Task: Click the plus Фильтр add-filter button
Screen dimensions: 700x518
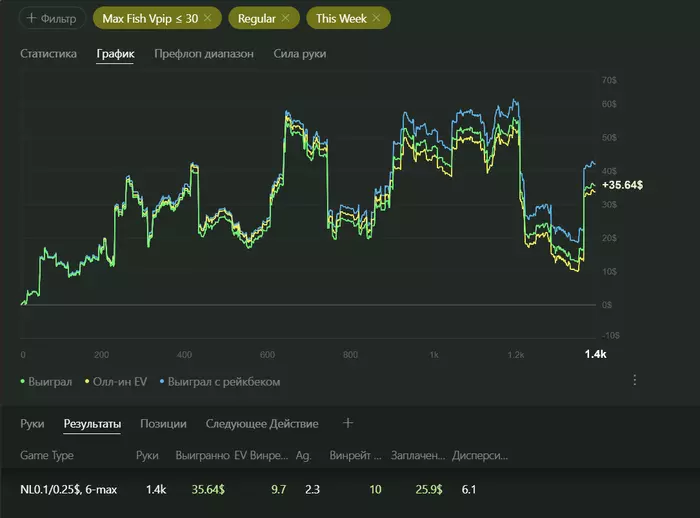Action: [x=52, y=18]
